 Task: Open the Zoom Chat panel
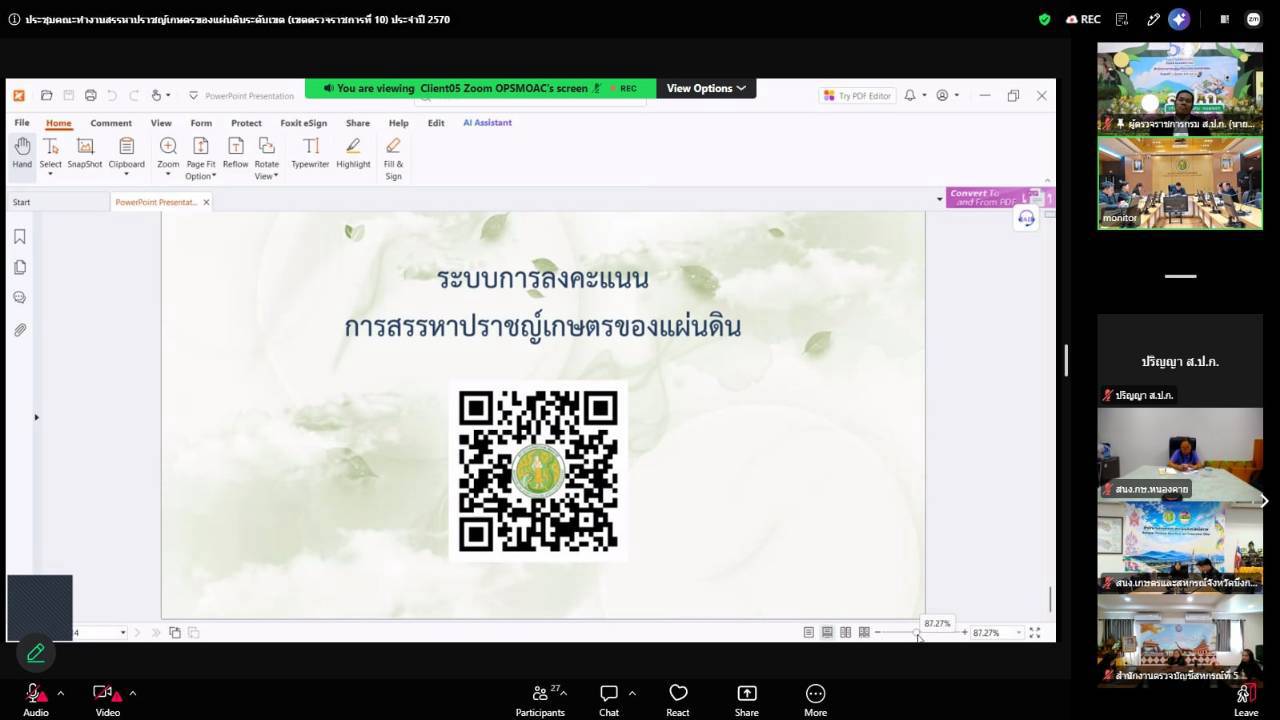tap(609, 699)
